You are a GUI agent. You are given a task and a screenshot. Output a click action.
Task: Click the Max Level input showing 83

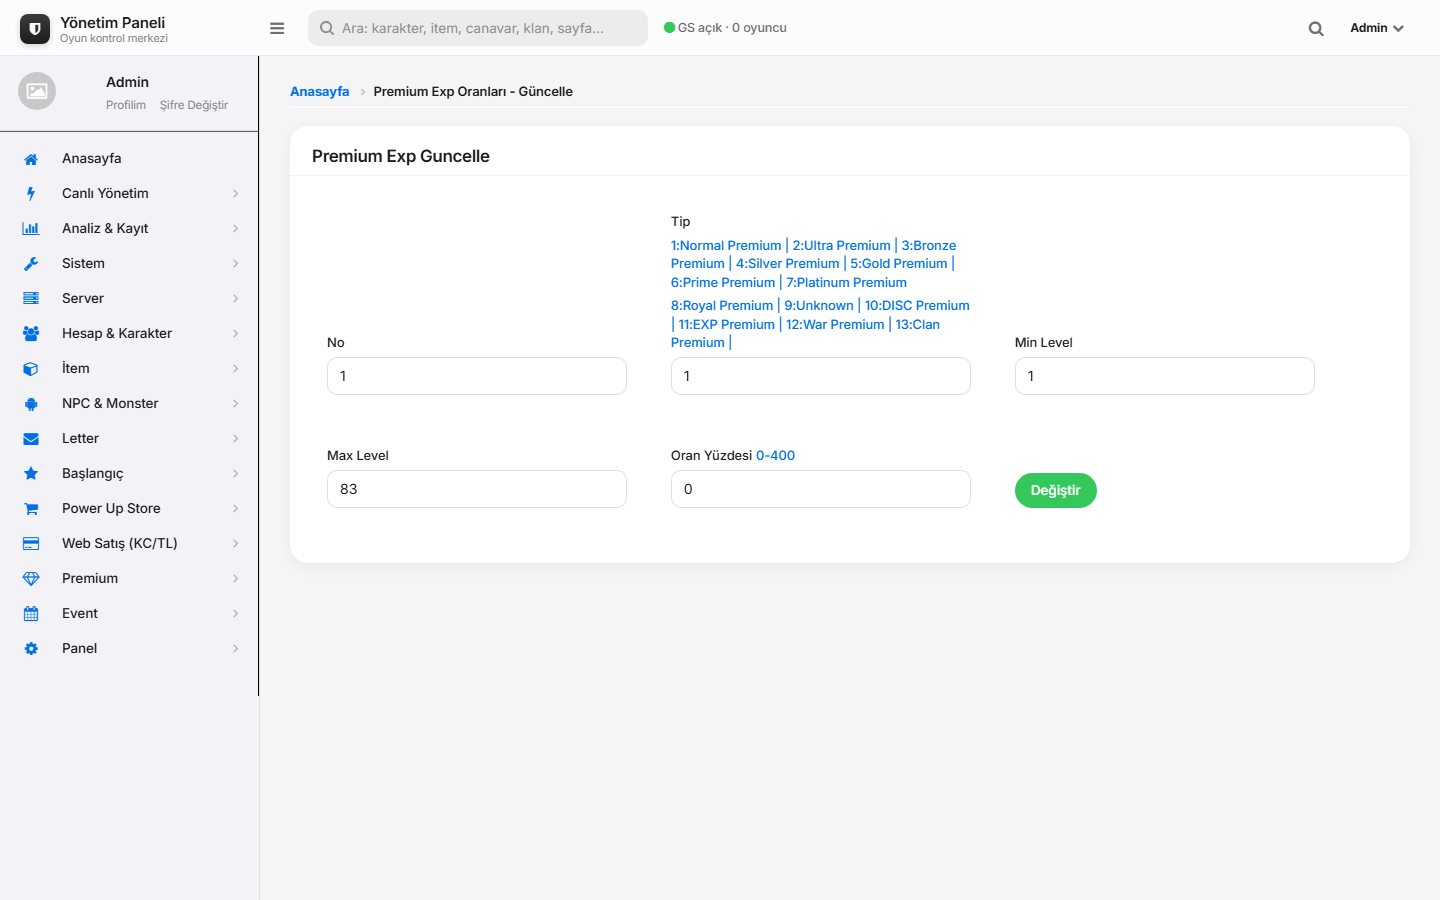pos(477,489)
